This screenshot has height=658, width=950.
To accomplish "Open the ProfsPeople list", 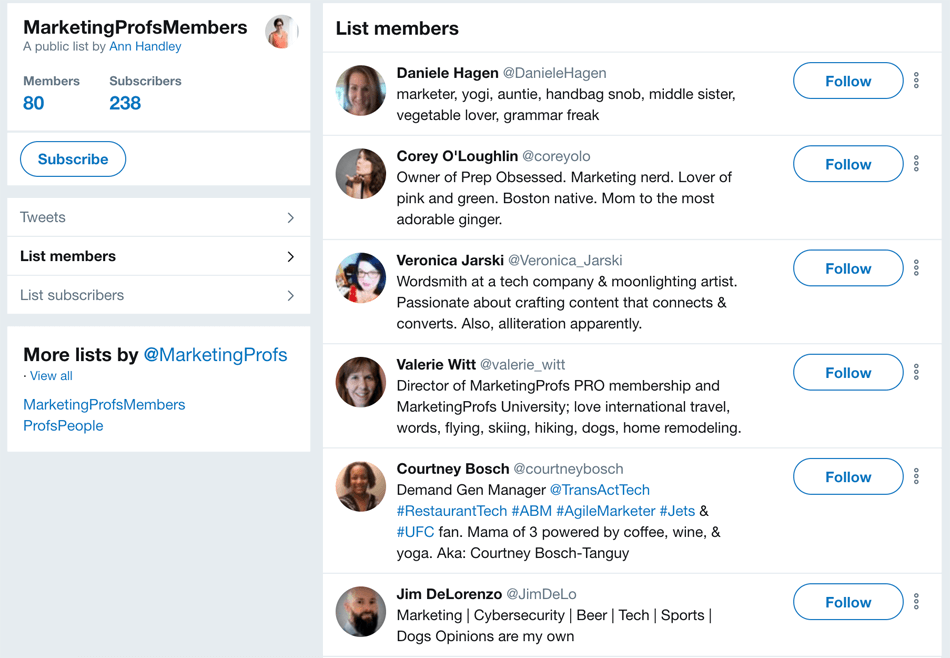I will coord(62,425).
